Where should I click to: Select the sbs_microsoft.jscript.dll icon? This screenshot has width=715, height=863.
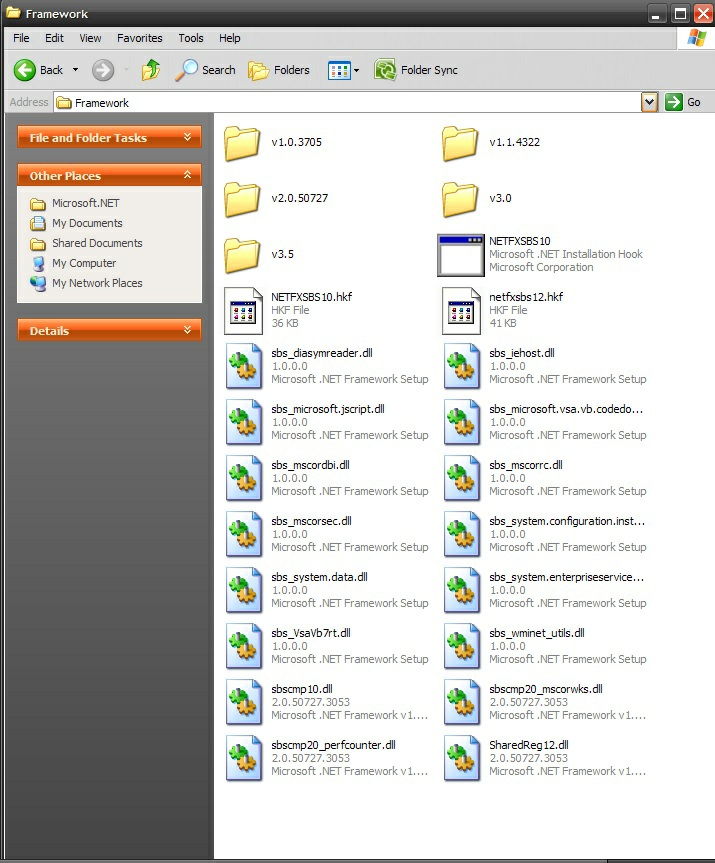(243, 423)
